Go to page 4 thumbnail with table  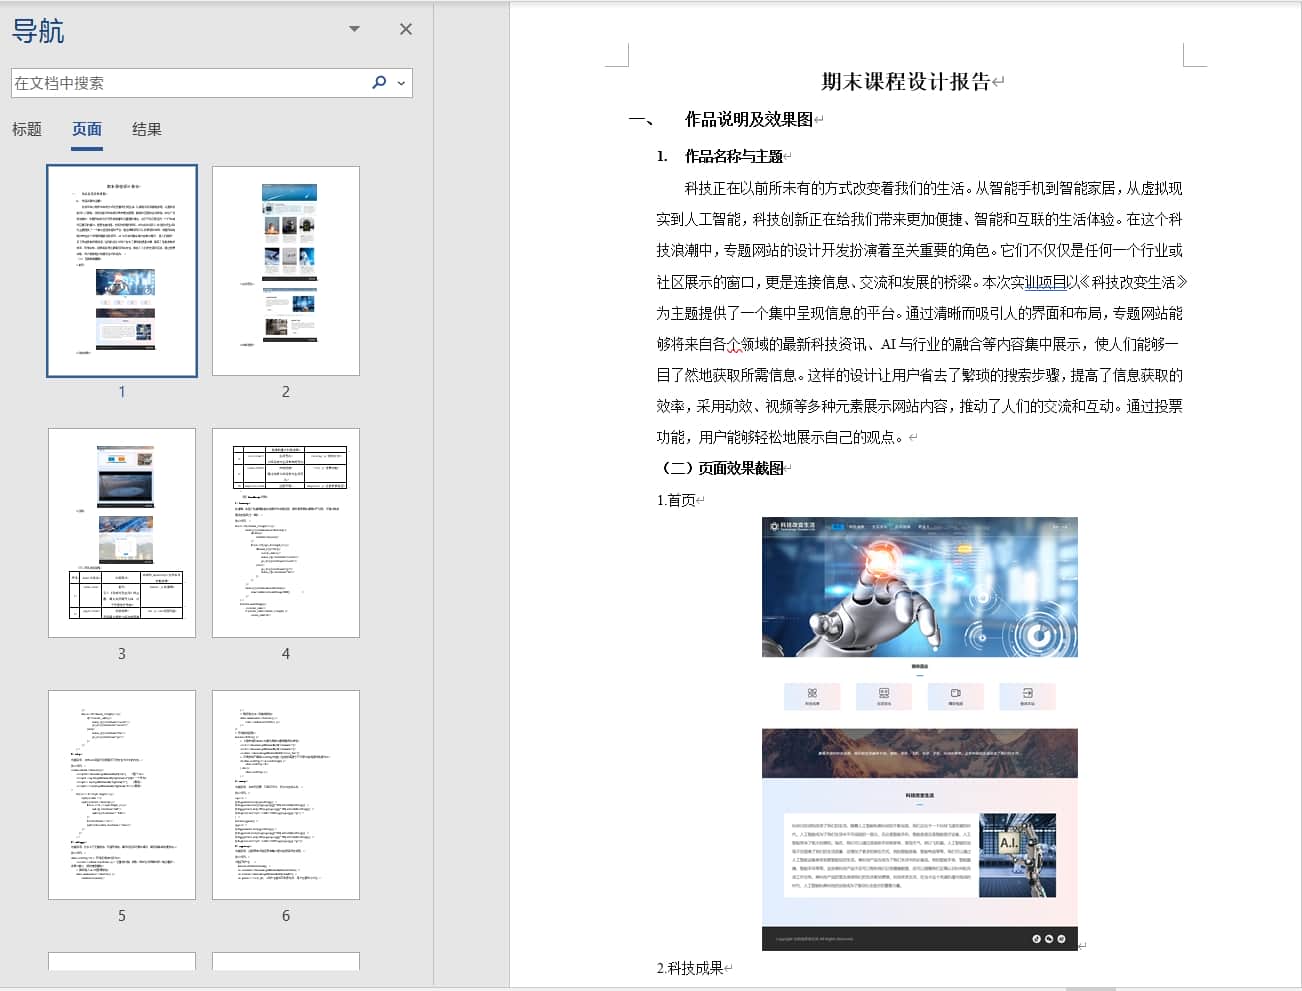286,533
